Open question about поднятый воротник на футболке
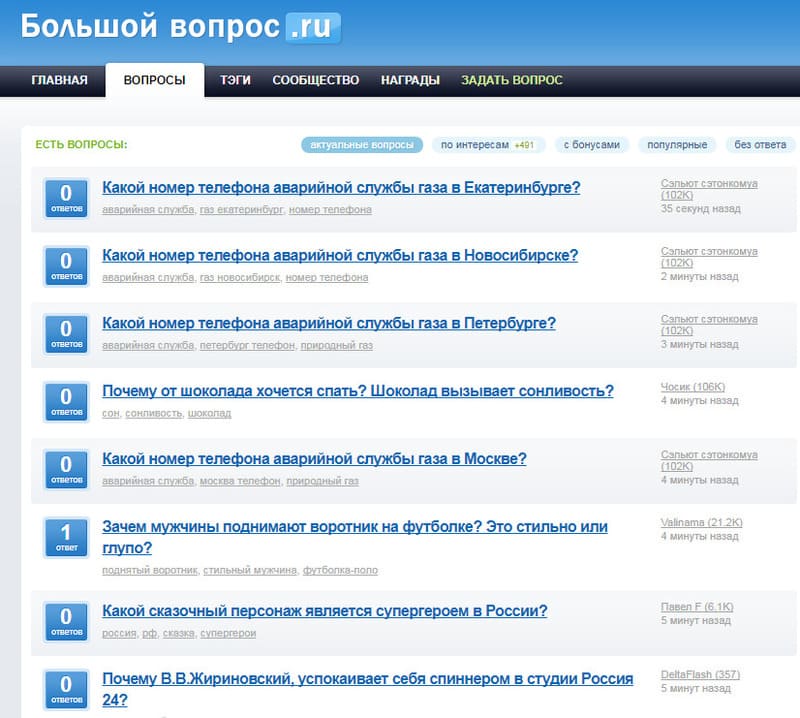Image resolution: width=800 pixels, height=718 pixels. 354,527
